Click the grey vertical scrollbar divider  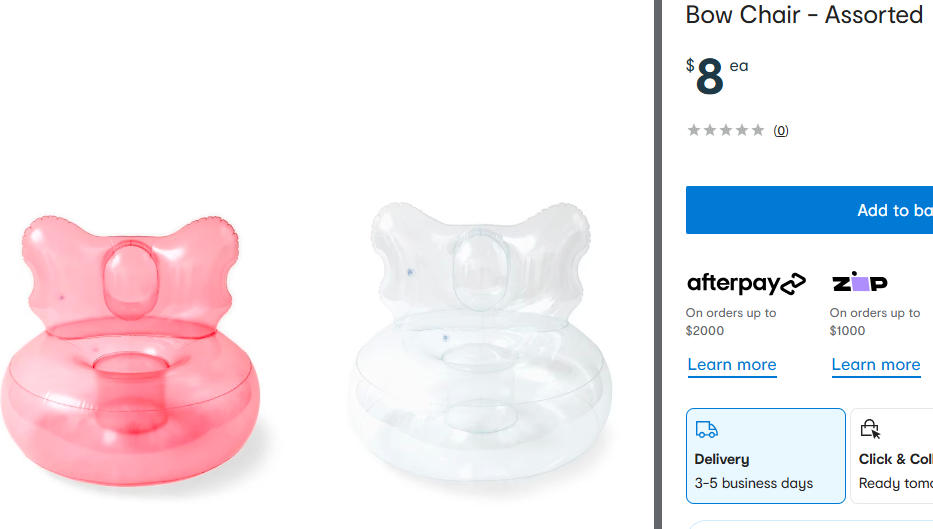coord(657,264)
